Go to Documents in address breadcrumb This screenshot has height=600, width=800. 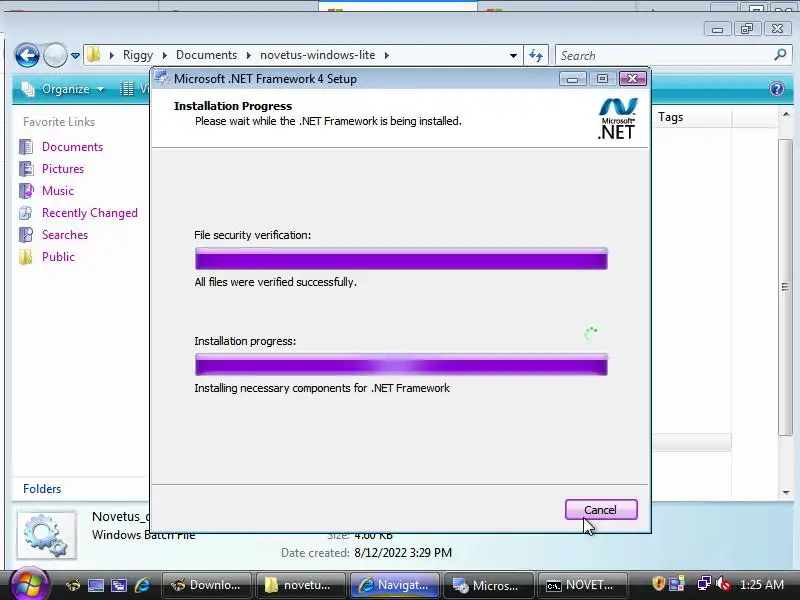(207, 55)
